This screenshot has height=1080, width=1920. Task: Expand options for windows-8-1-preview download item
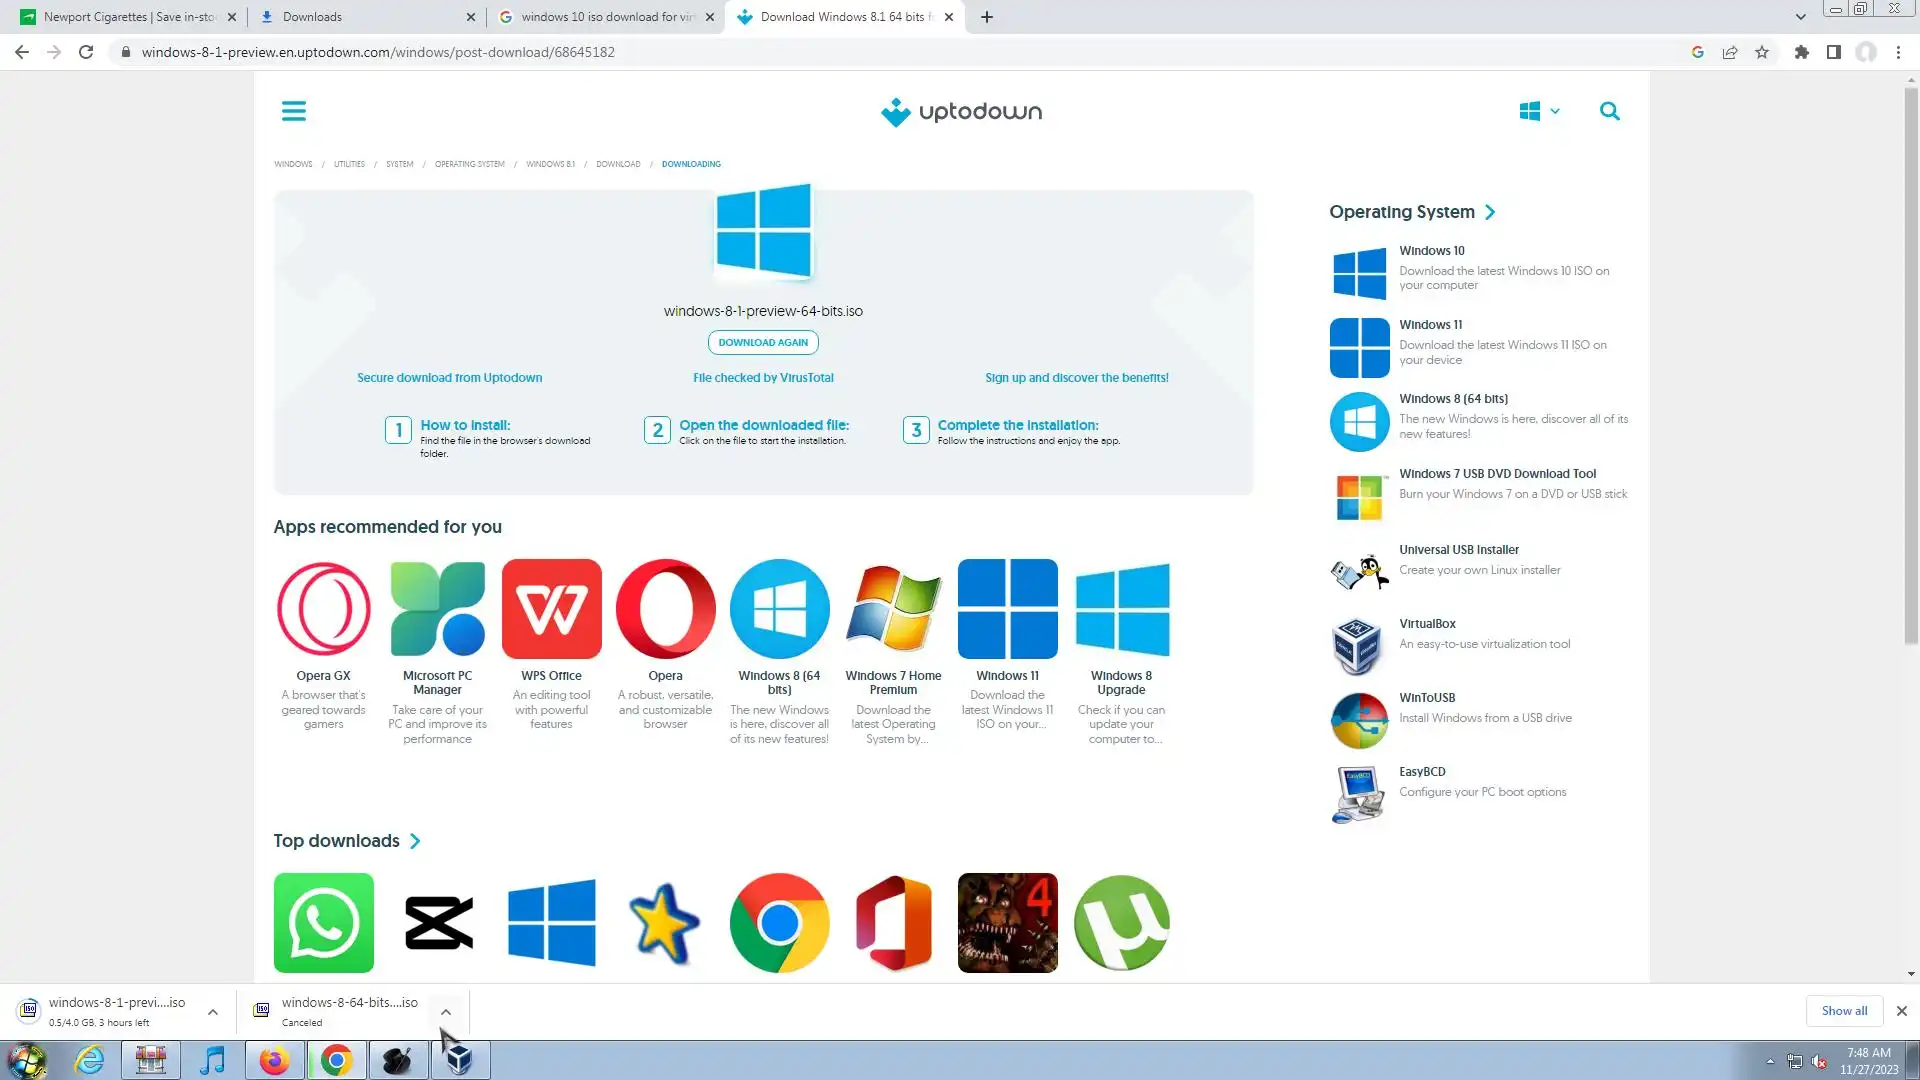coord(213,1012)
